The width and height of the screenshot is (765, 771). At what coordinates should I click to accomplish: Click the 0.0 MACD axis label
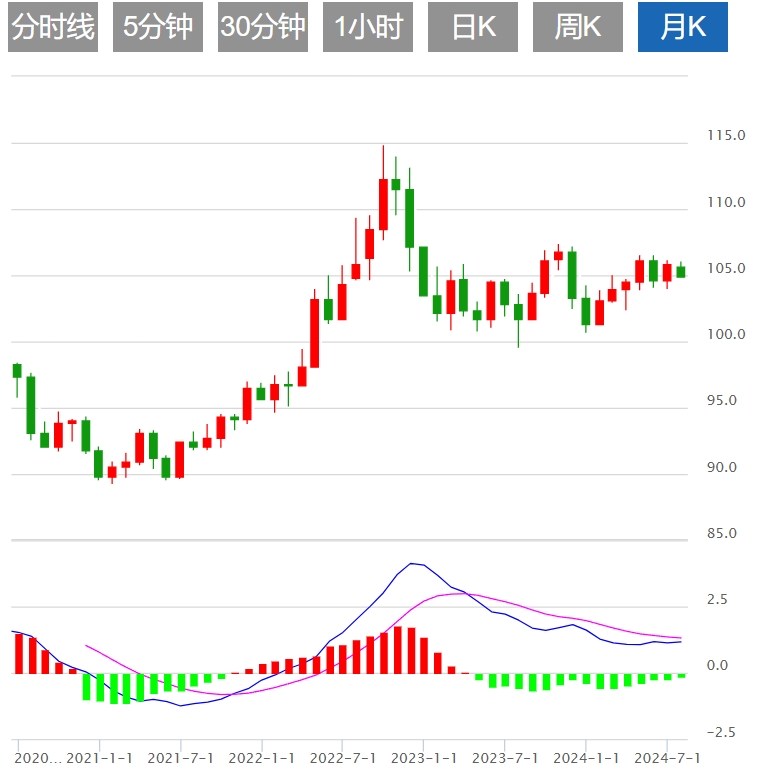717,665
